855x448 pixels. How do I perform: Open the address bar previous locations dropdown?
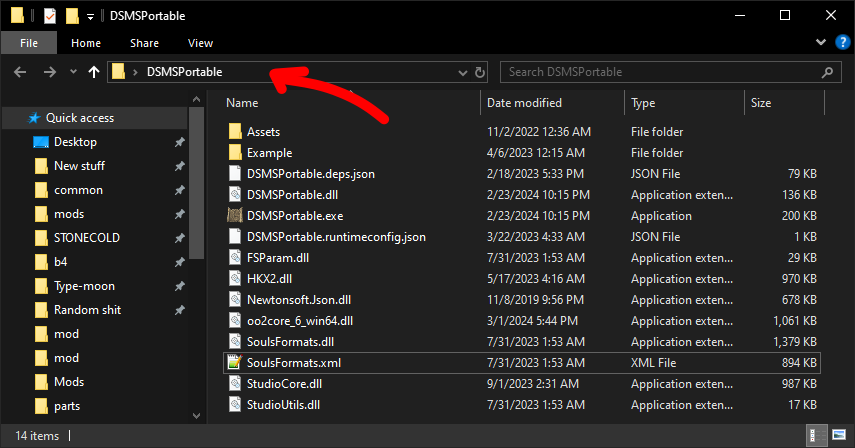pos(462,72)
